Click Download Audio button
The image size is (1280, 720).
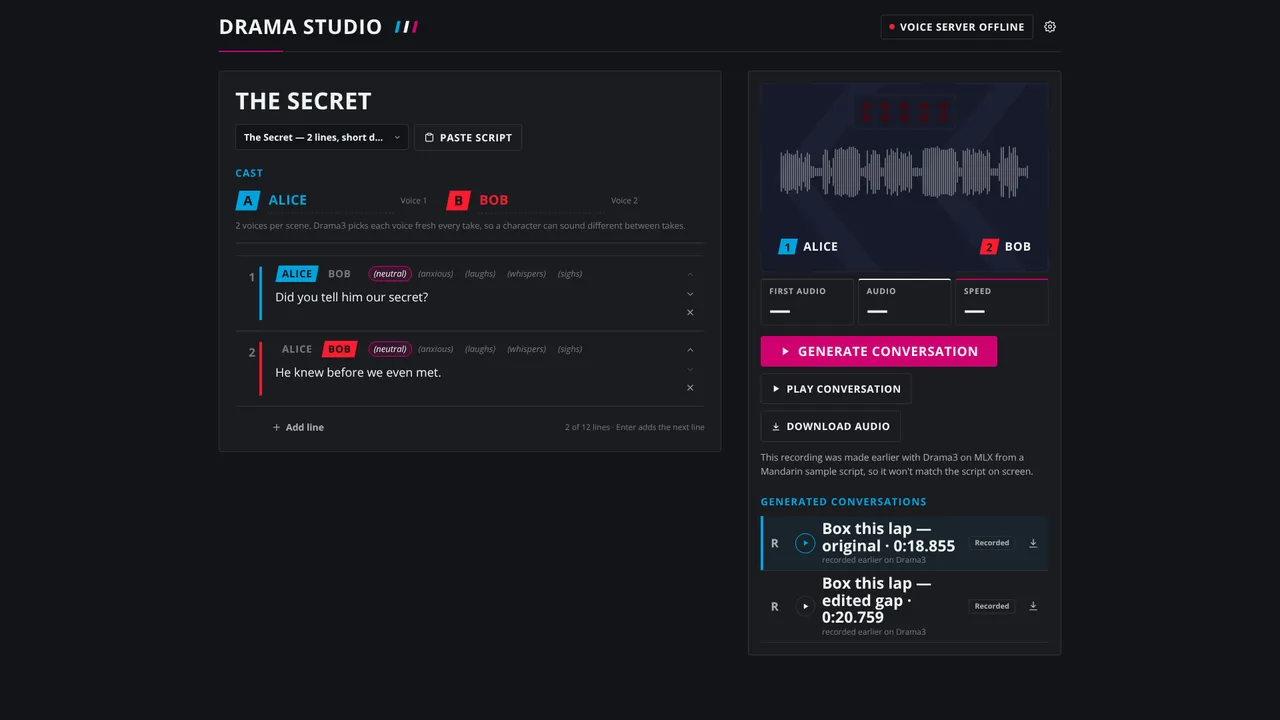831,426
